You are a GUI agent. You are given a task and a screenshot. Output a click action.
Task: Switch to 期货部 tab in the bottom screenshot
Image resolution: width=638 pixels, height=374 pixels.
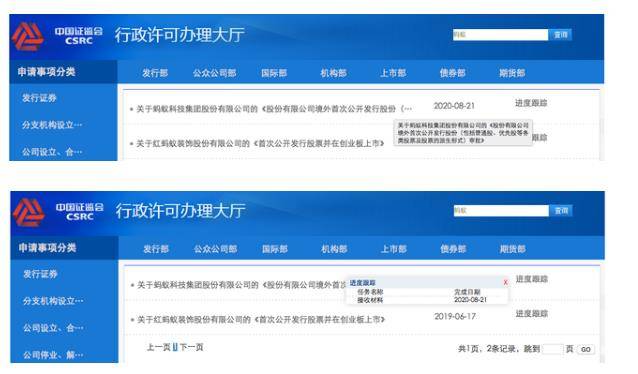tap(512, 249)
